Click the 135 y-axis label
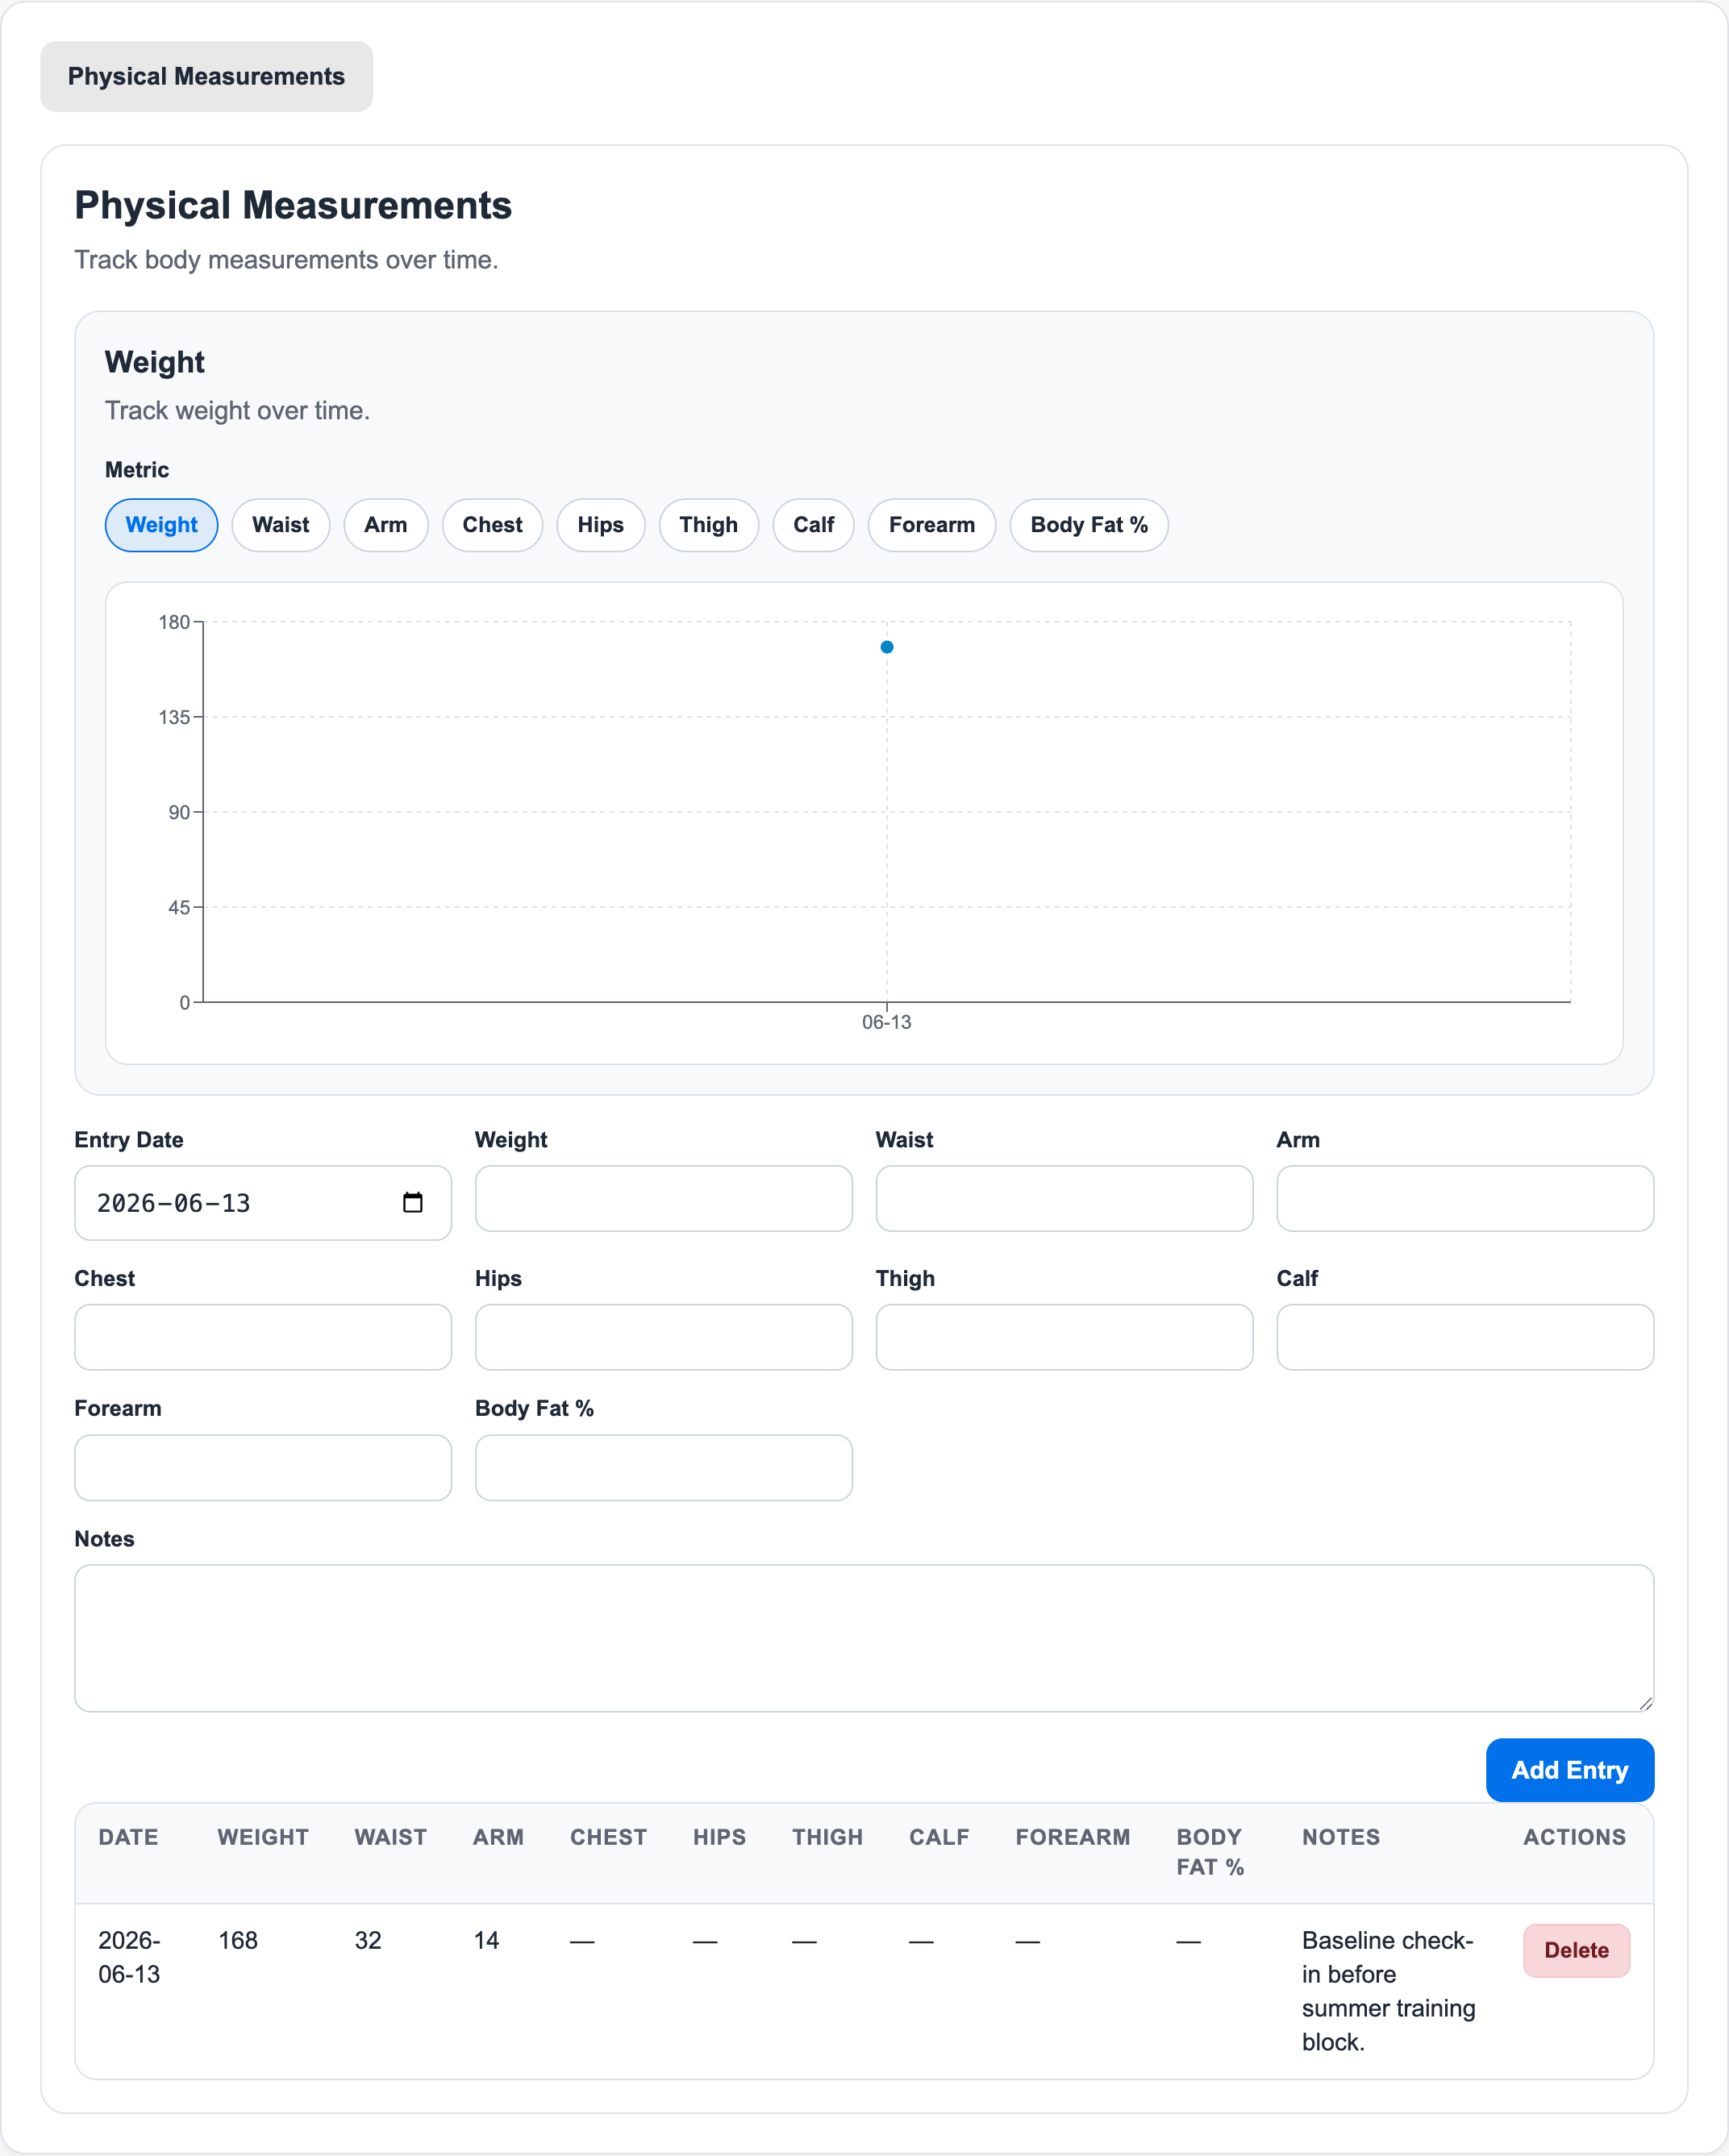 coord(174,717)
